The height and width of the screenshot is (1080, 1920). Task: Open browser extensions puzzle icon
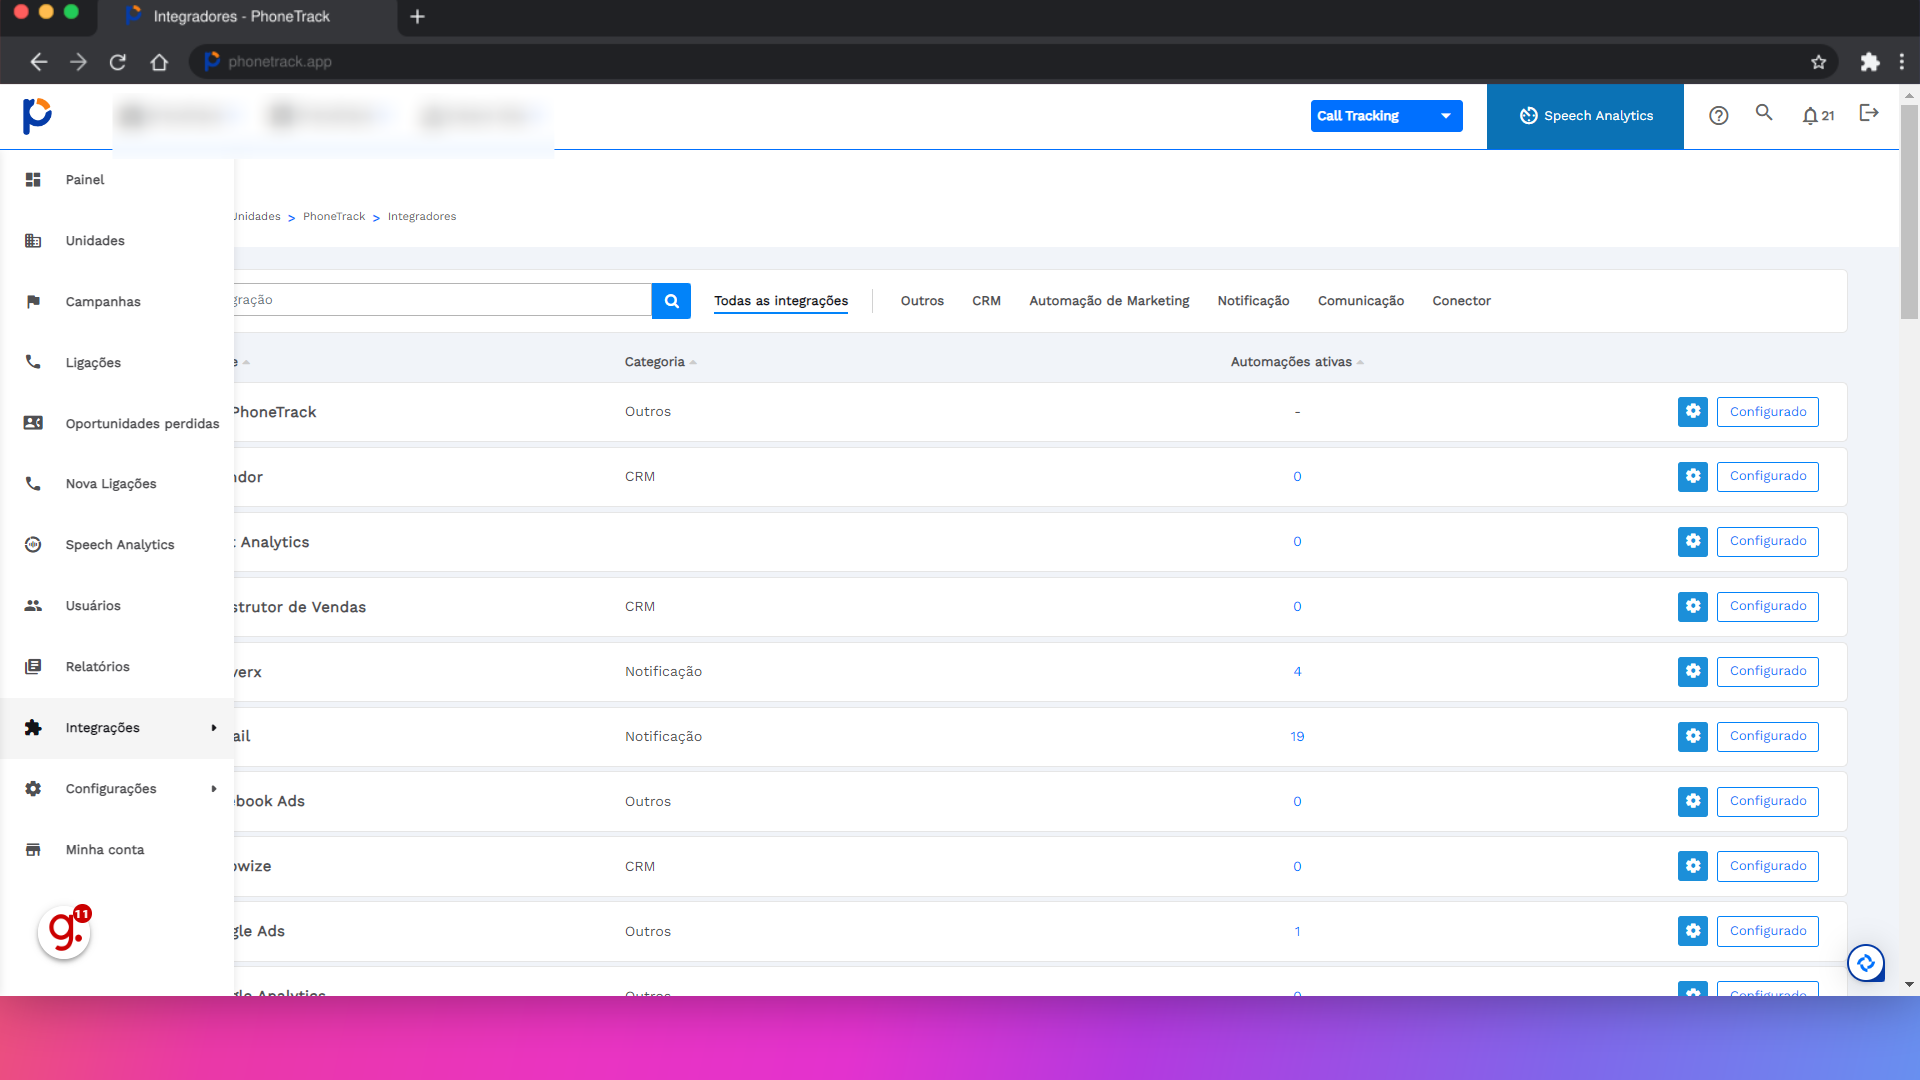[x=1869, y=62]
